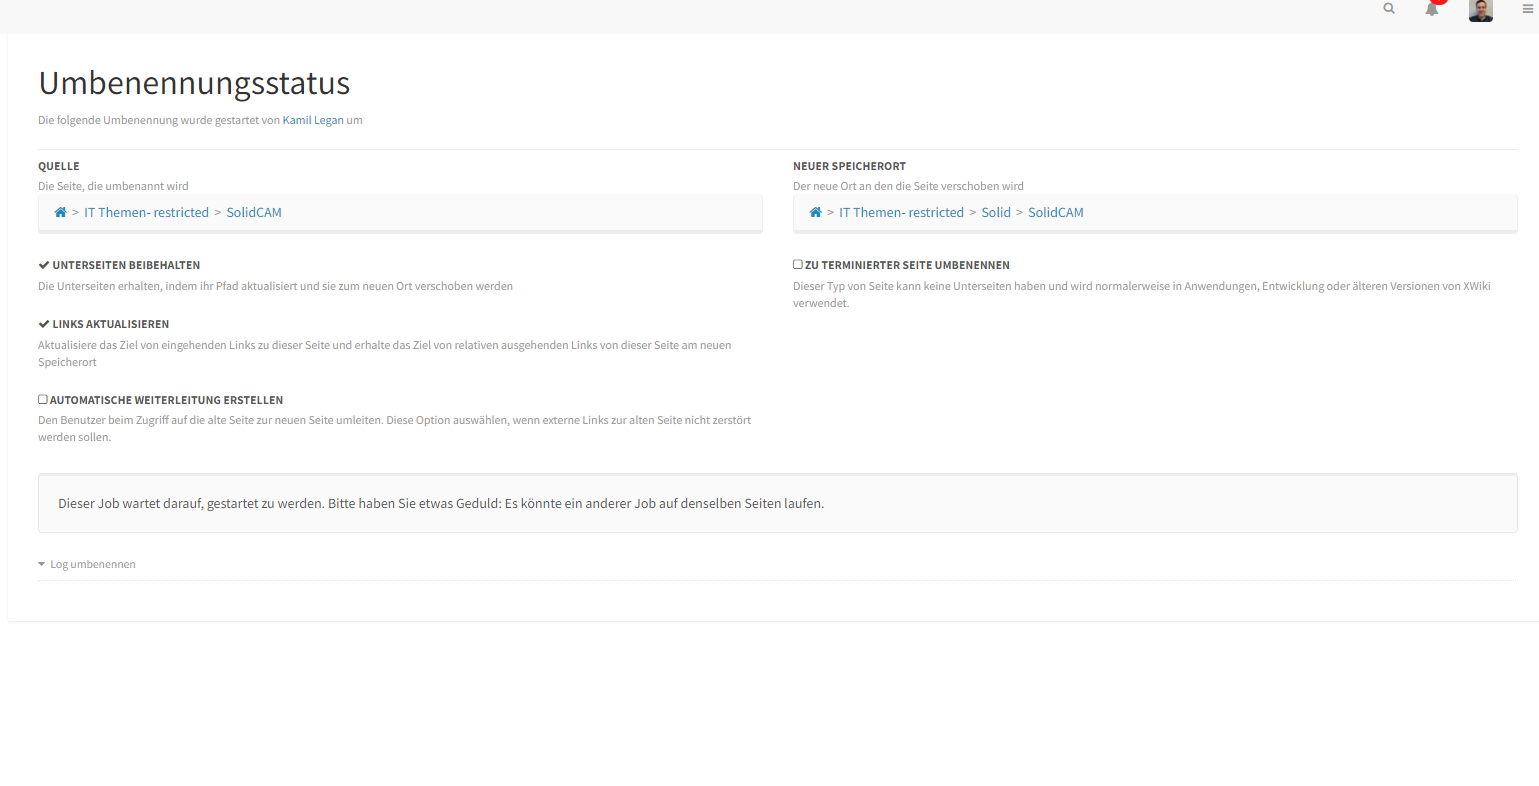Click checkmark beside Links aktualisieren

[x=44, y=324]
